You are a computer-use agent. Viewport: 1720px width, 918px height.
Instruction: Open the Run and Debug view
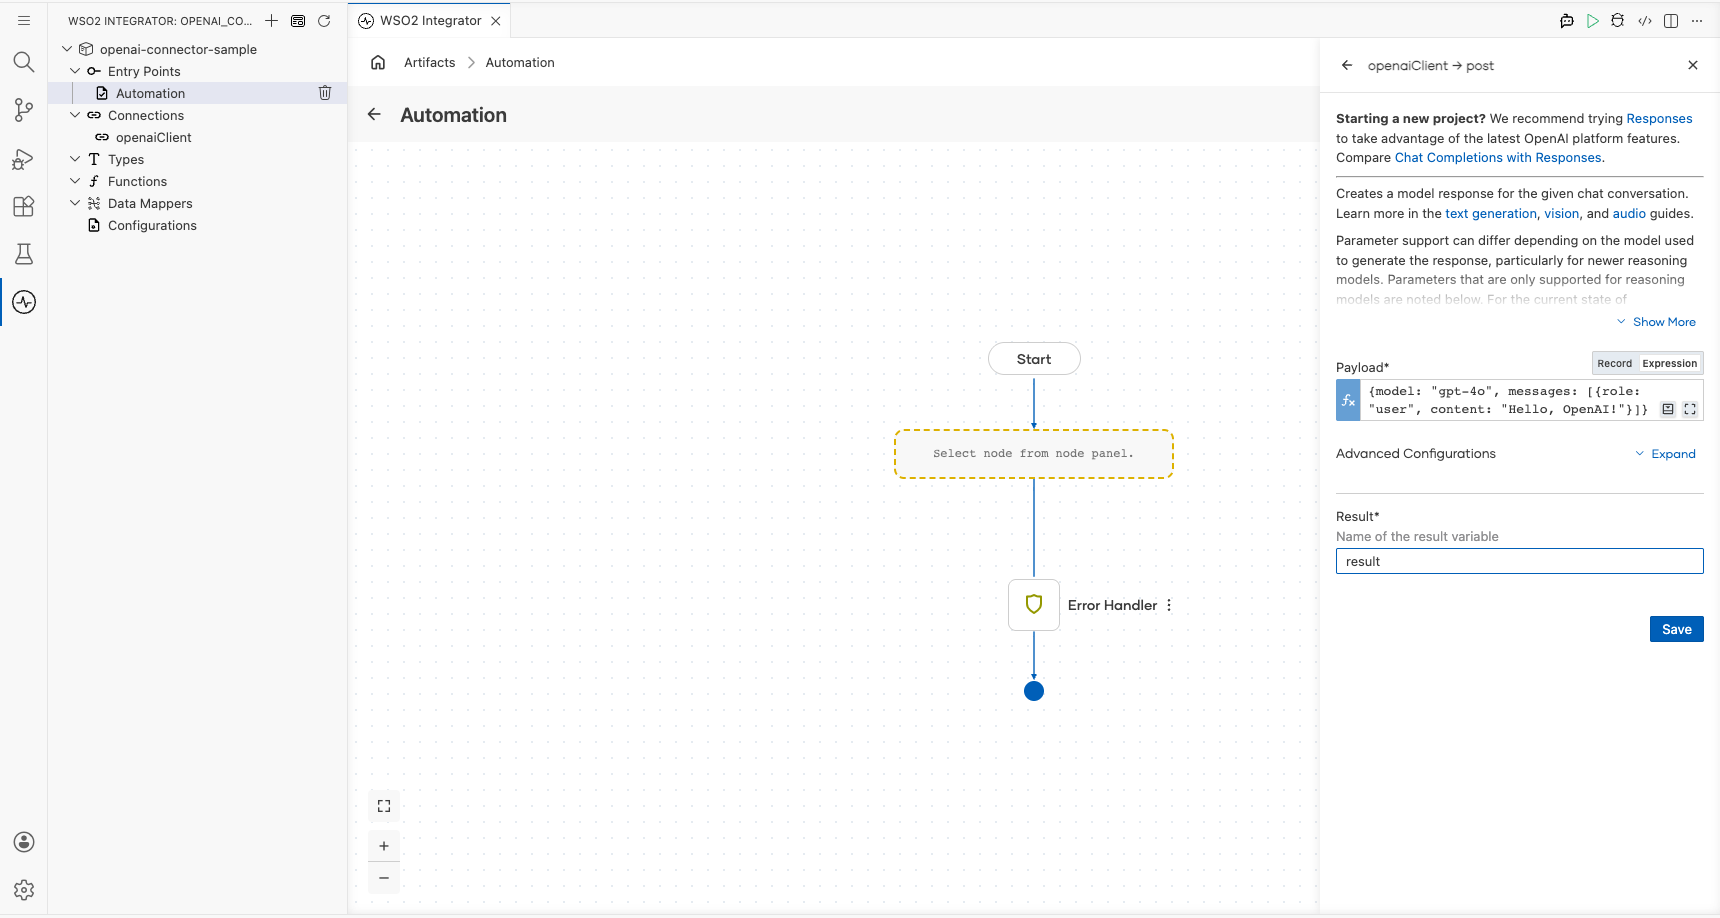click(x=24, y=158)
